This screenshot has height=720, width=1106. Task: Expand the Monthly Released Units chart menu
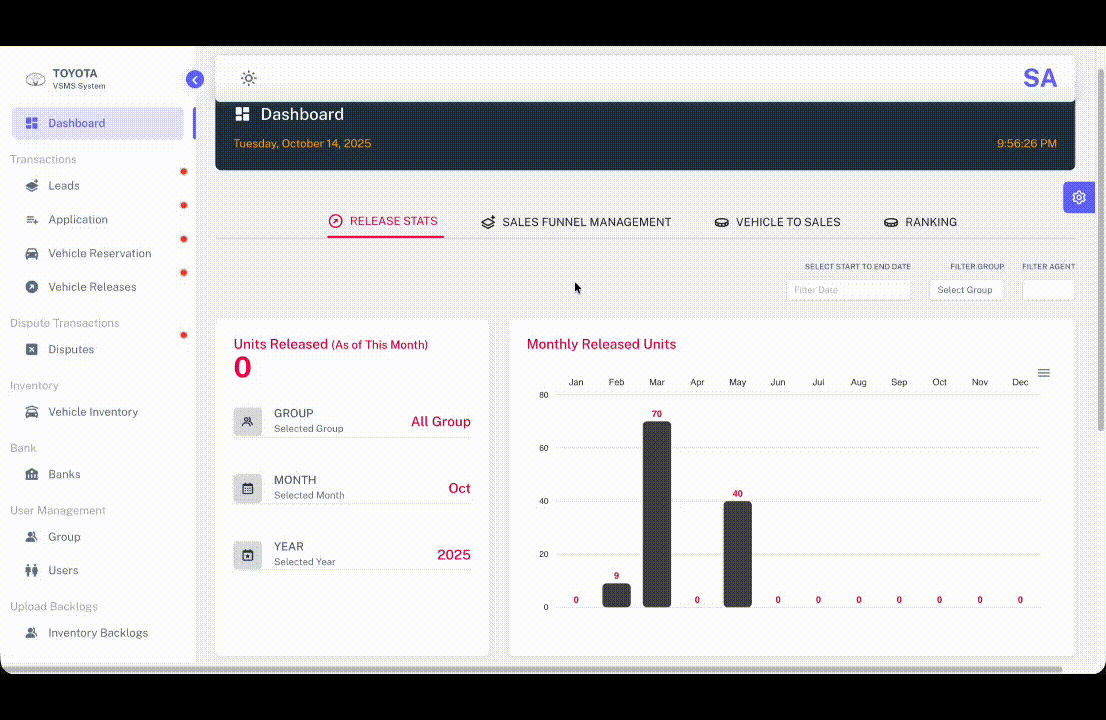coord(1044,372)
